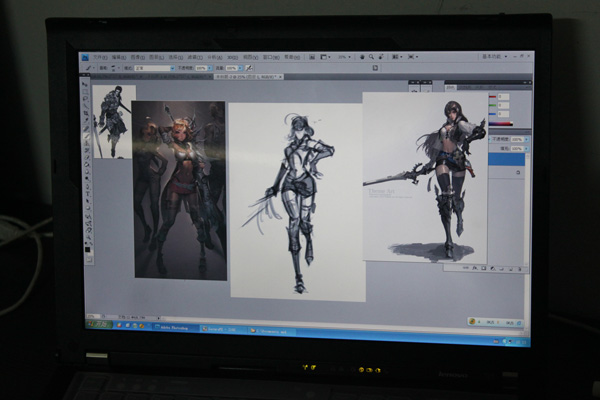This screenshot has width=600, height=400.
Task: Open the 滤镜(T) menu
Action: pos(195,57)
